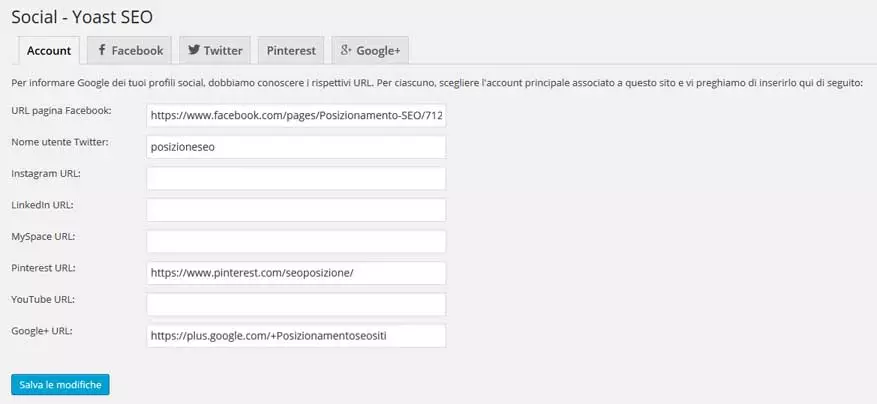Viewport: 877px width, 404px height.
Task: Click the empty YouTube URL field
Action: 296,304
